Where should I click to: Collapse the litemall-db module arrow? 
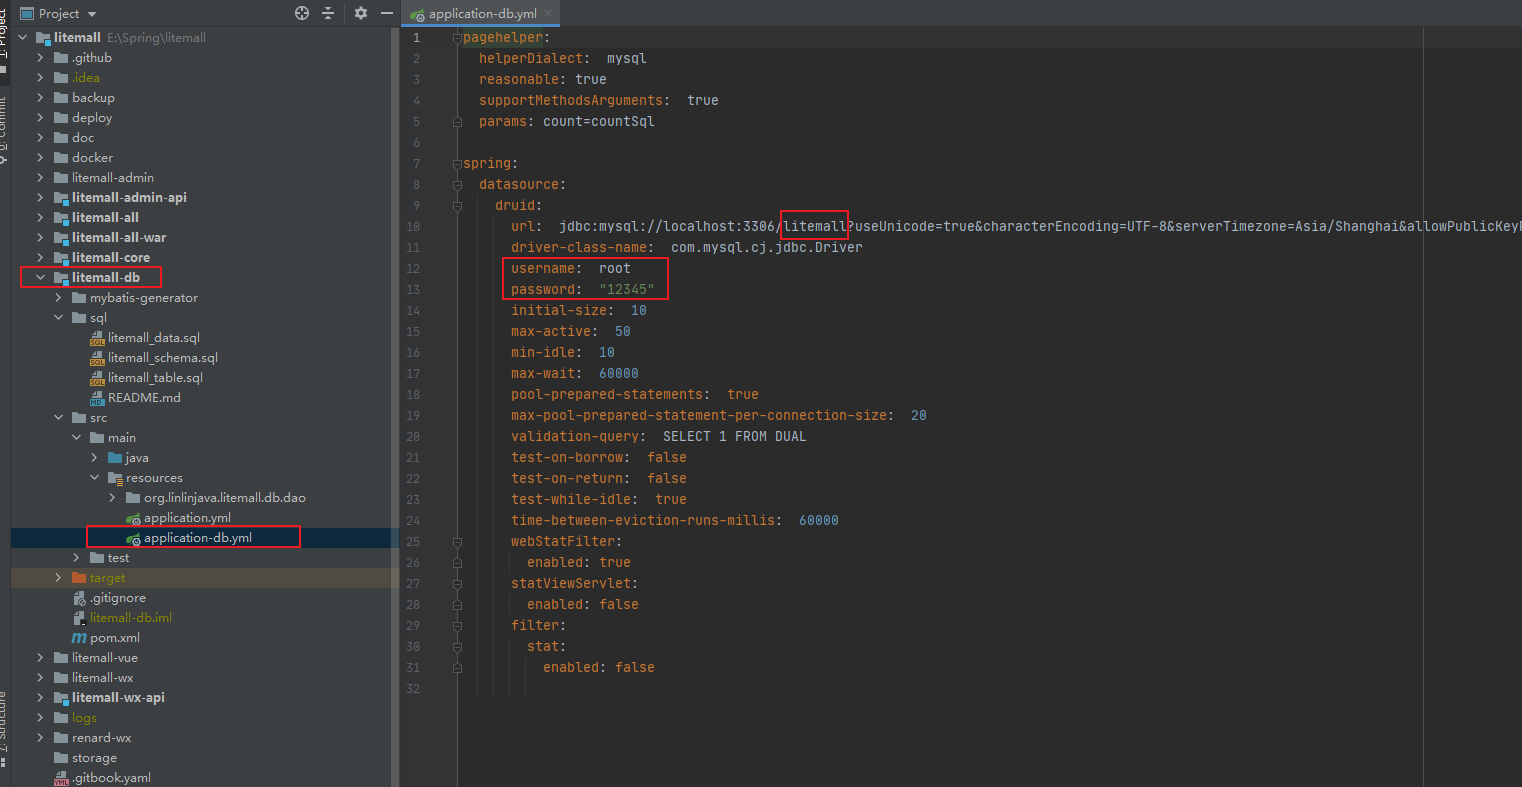pos(41,278)
